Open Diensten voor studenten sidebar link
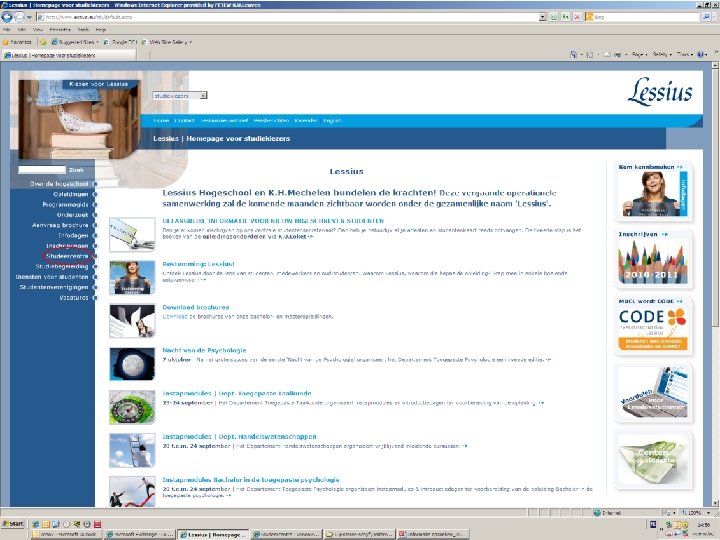 [x=52, y=277]
